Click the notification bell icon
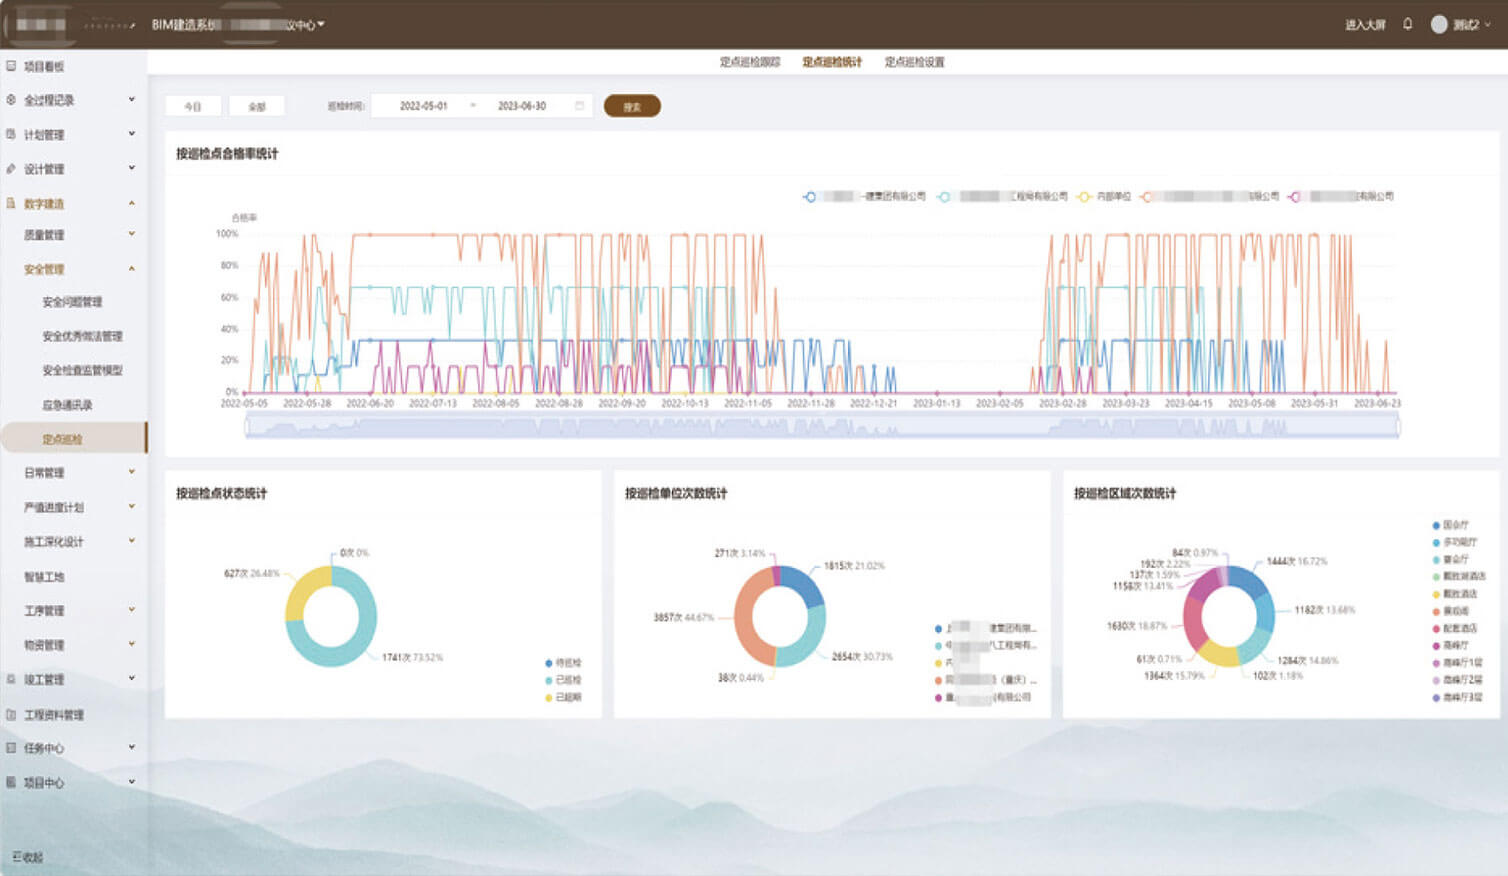 (1407, 24)
